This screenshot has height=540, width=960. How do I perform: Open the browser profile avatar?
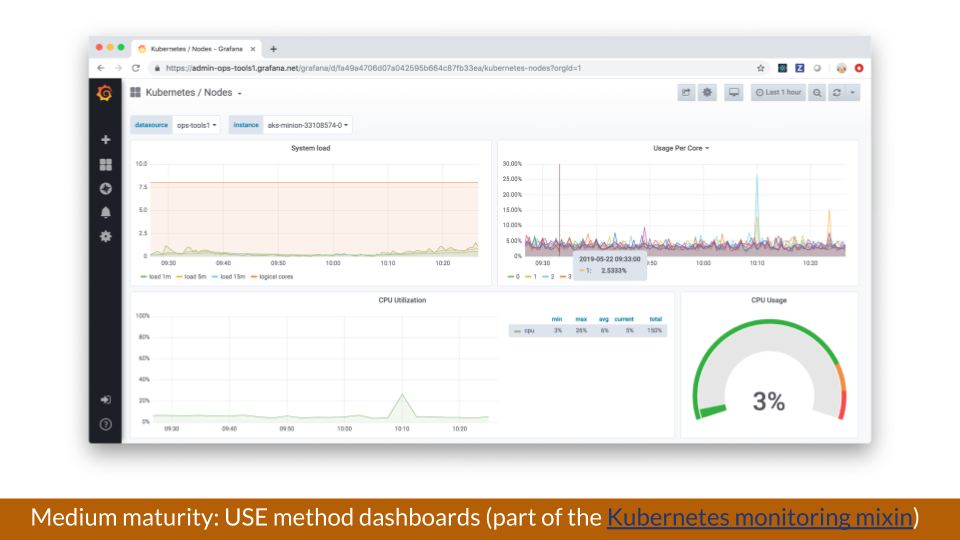click(841, 68)
